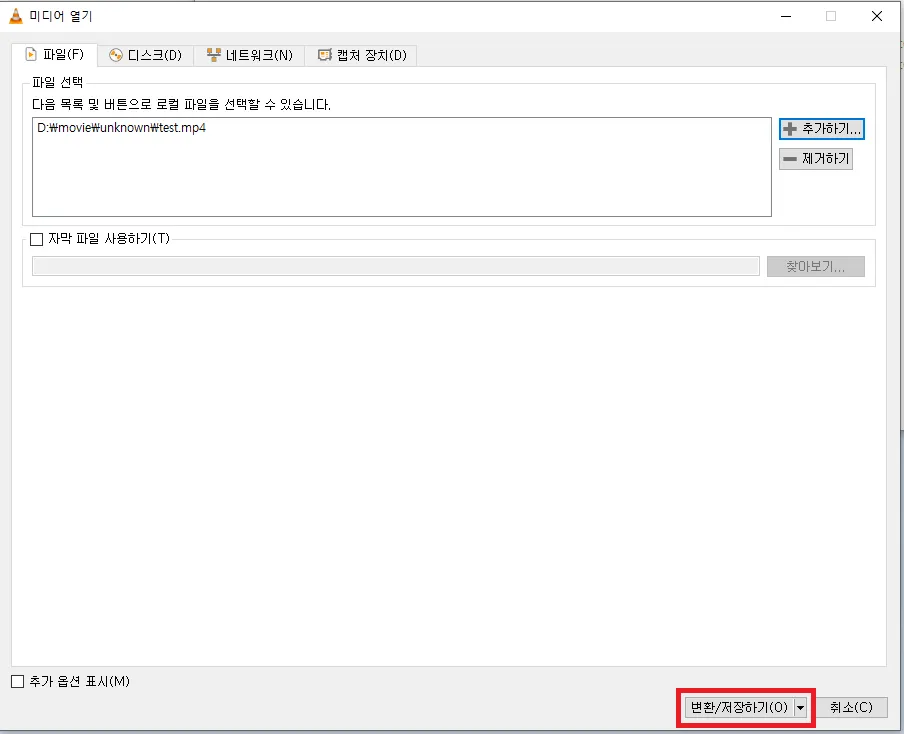
Task: Enable the 자막 파일 사용하기 checkbox
Action: (x=37, y=239)
